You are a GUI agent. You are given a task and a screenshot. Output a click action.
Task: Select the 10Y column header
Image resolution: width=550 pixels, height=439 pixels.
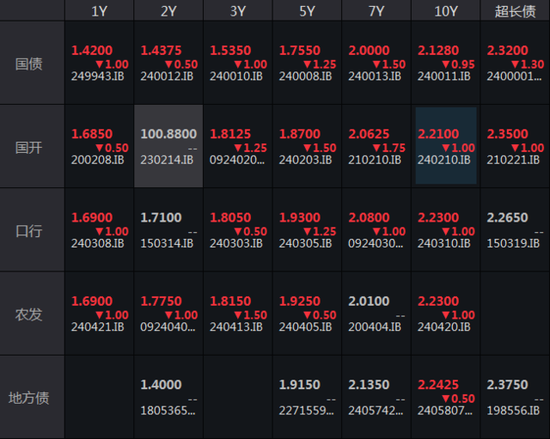click(x=445, y=11)
